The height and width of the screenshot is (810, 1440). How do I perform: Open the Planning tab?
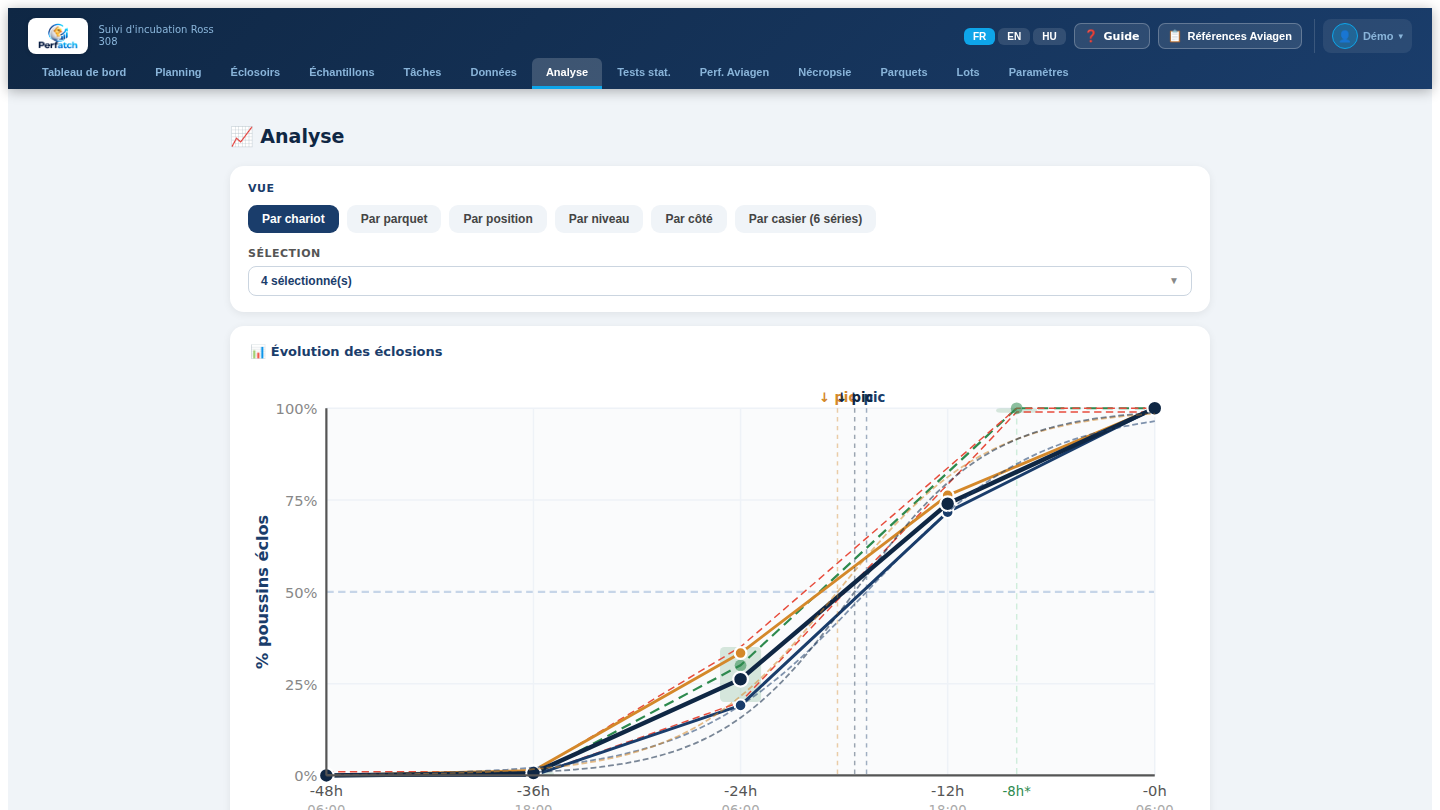tap(178, 72)
